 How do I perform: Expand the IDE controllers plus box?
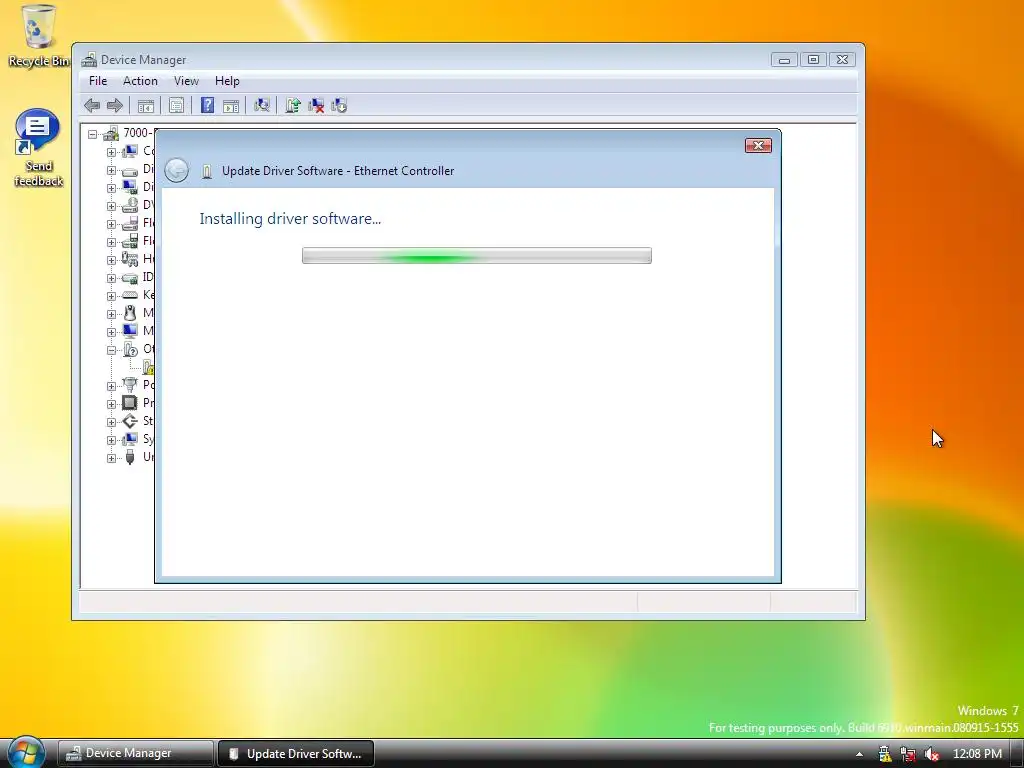112,278
